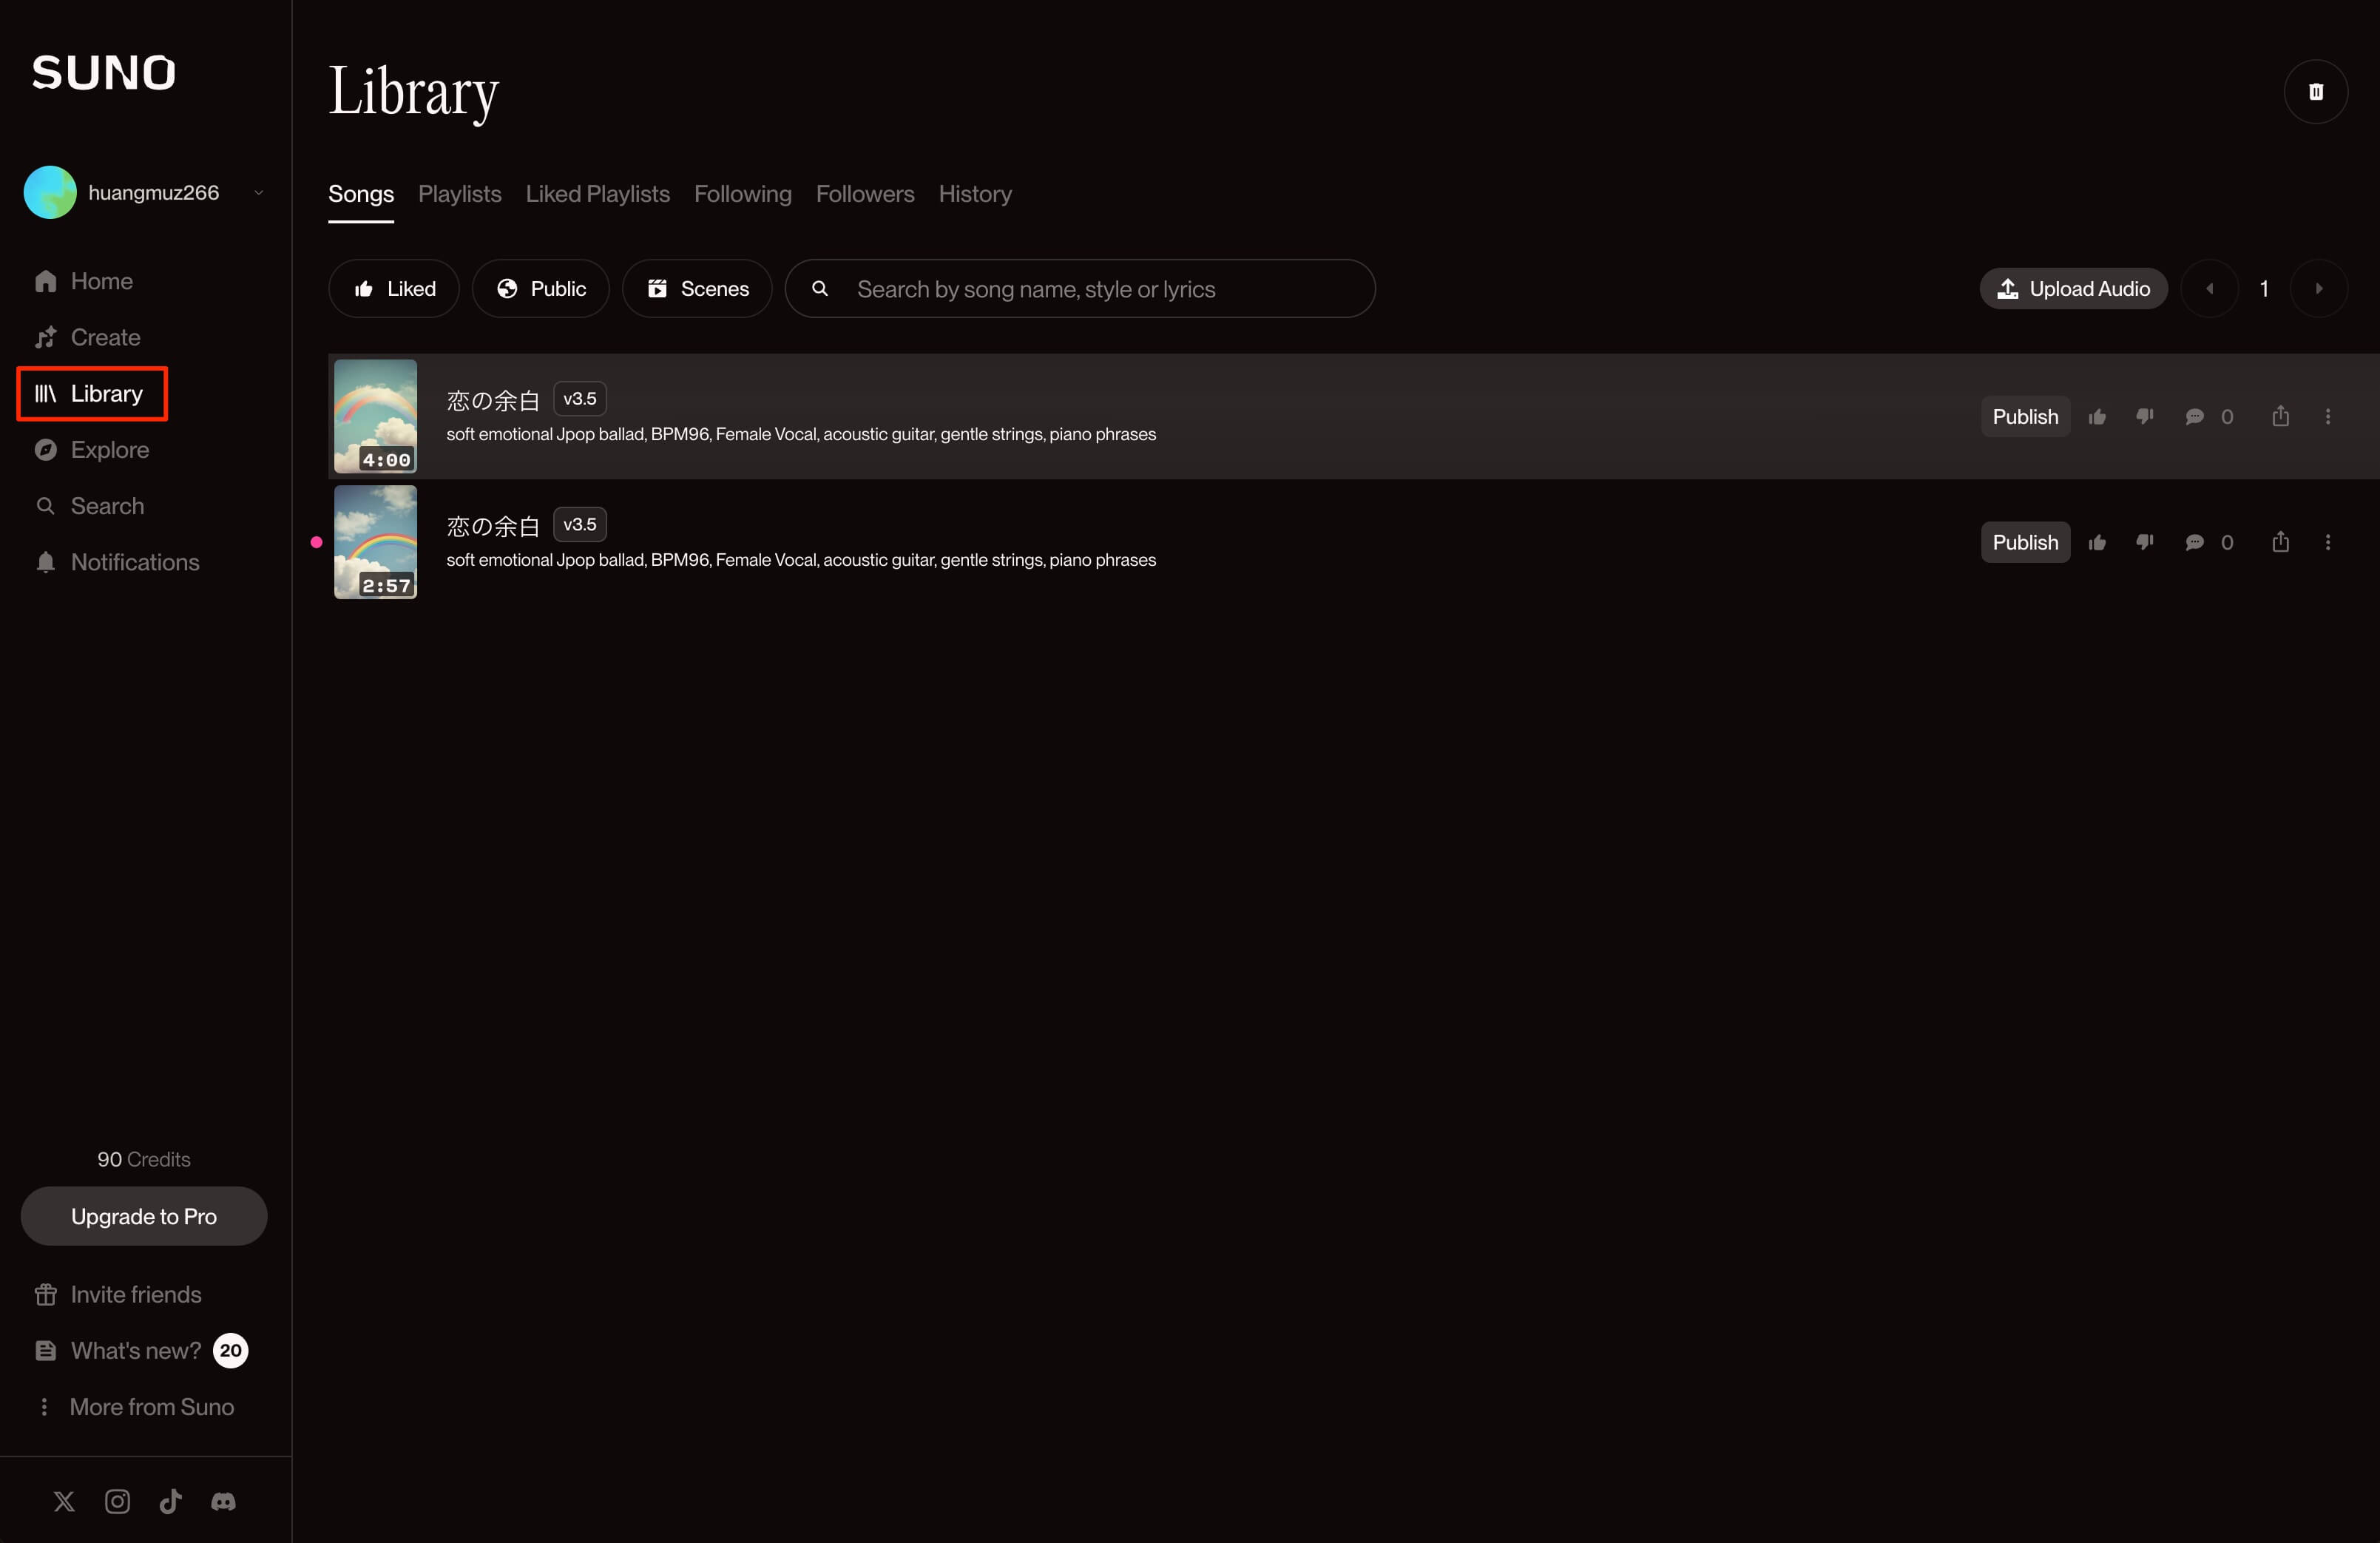Toggle the Liked filter
This screenshot has height=1543, width=2380.
pos(394,289)
